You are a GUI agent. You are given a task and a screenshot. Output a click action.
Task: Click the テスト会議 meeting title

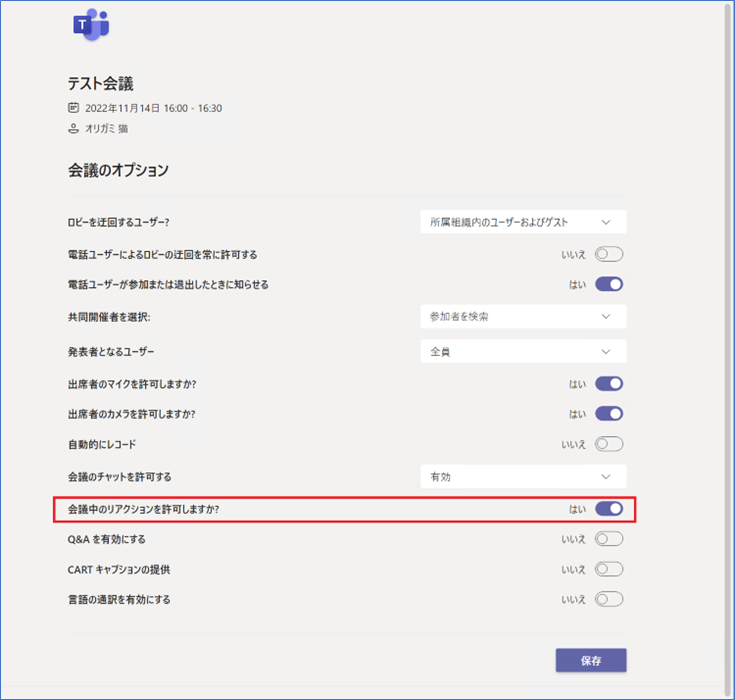101,85
